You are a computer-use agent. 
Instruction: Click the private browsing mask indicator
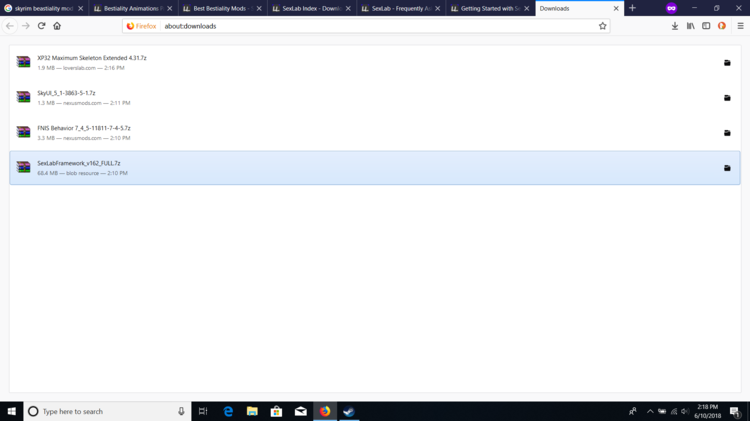click(671, 8)
